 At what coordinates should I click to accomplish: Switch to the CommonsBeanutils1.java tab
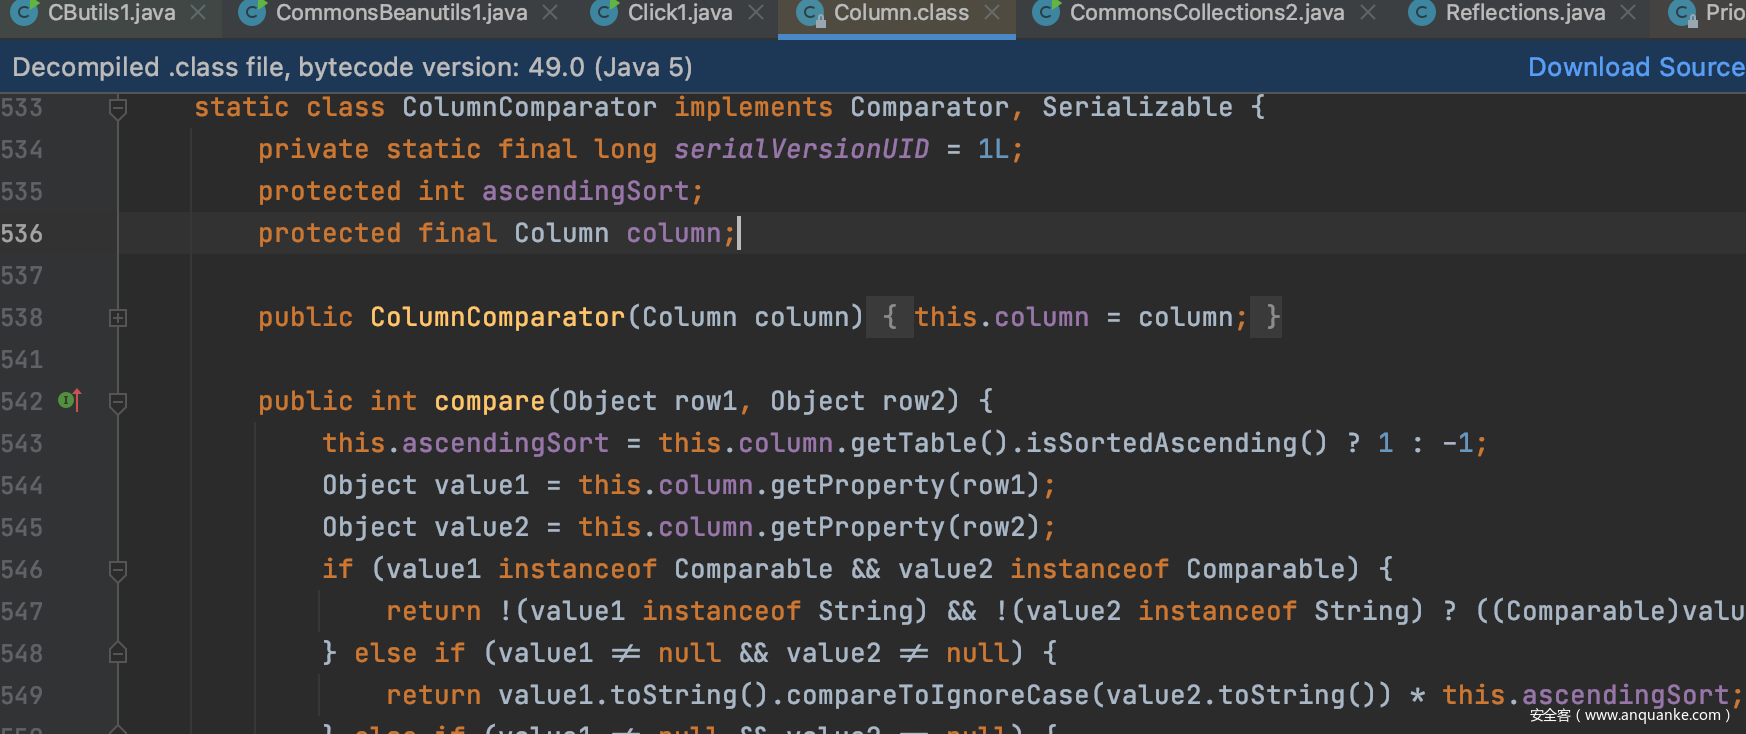[401, 13]
